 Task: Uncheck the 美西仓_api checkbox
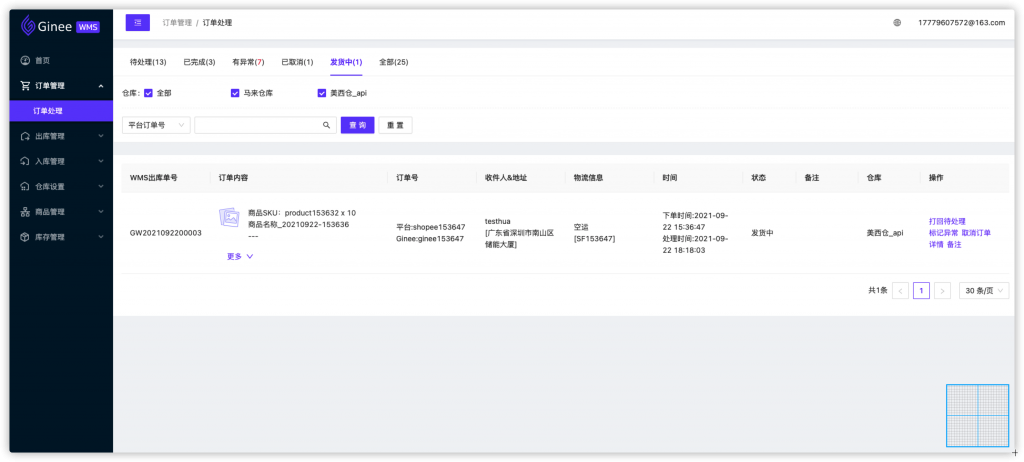(322, 93)
